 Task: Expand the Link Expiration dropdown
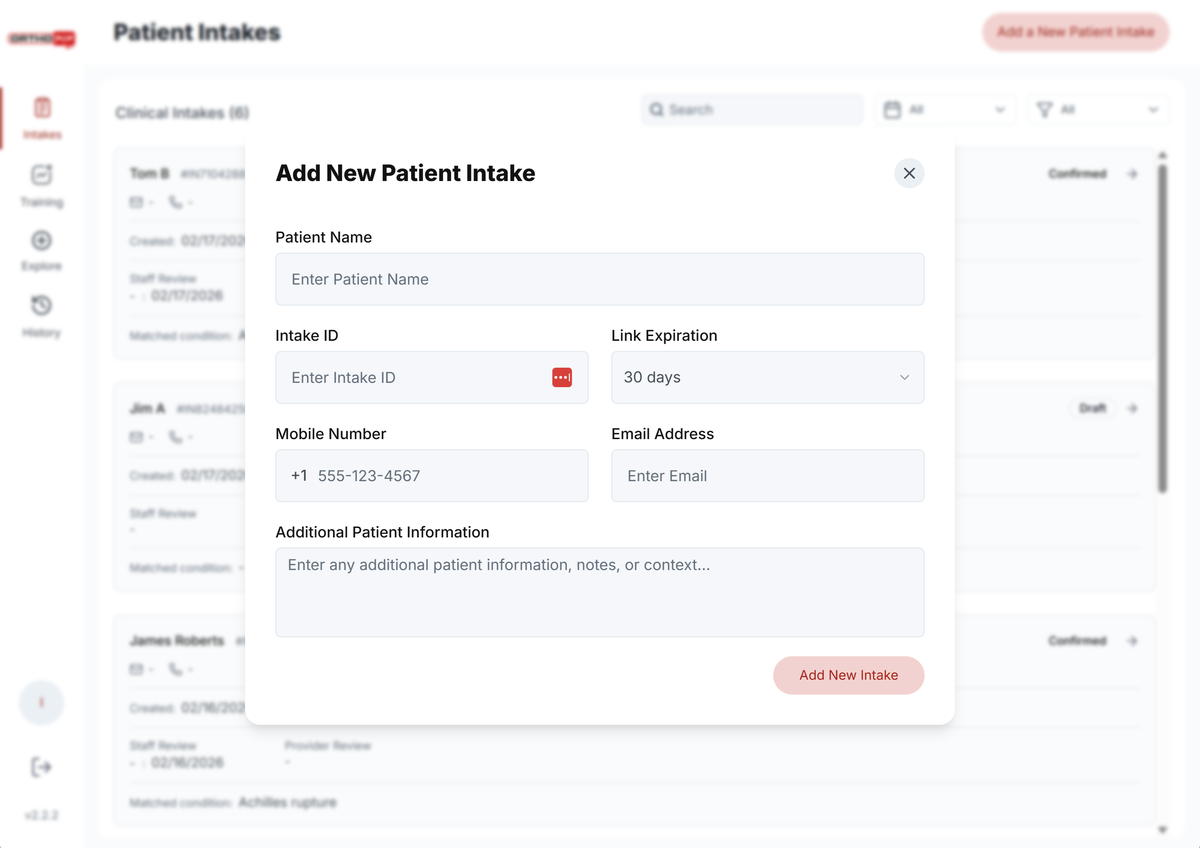coord(767,377)
